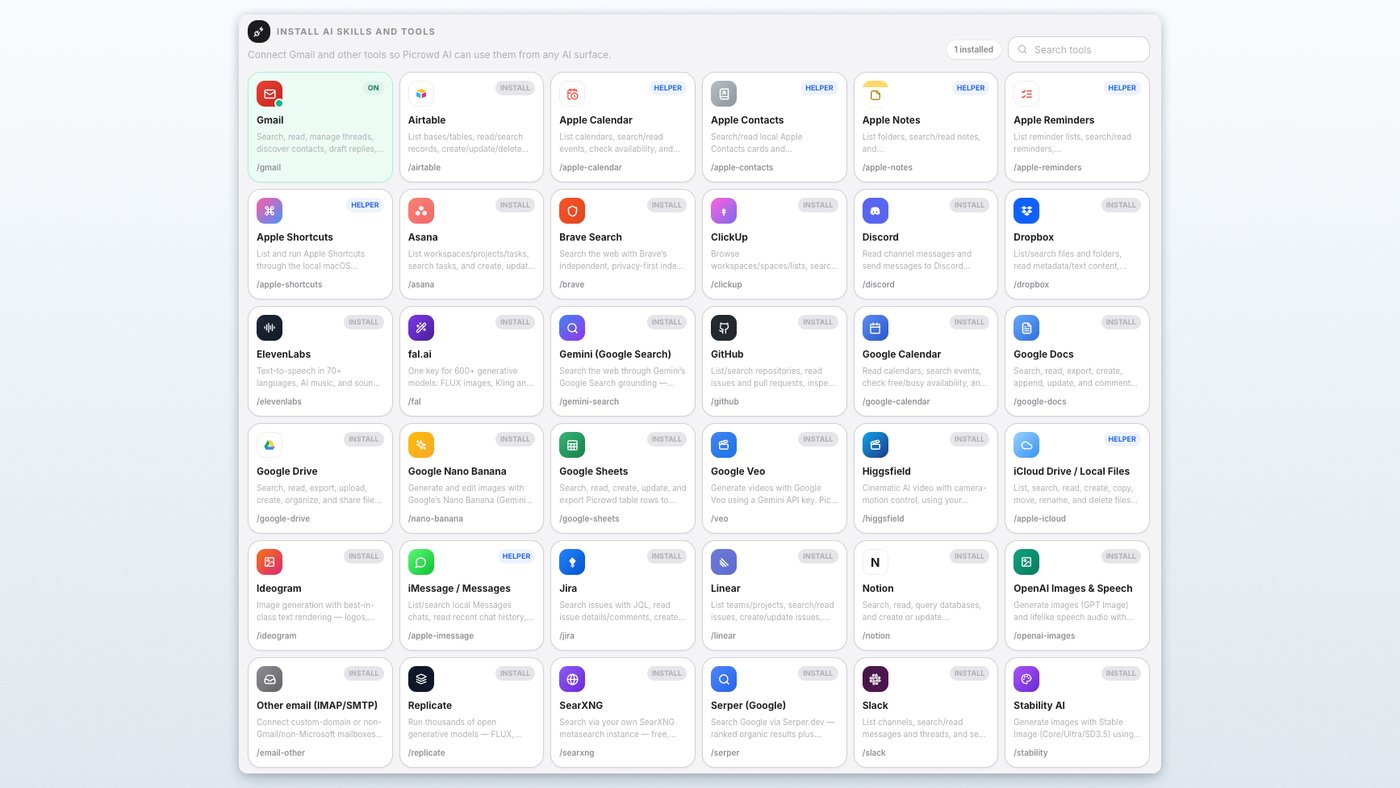Click the Google Sheets icon
1400x788 pixels.
click(x=572, y=445)
